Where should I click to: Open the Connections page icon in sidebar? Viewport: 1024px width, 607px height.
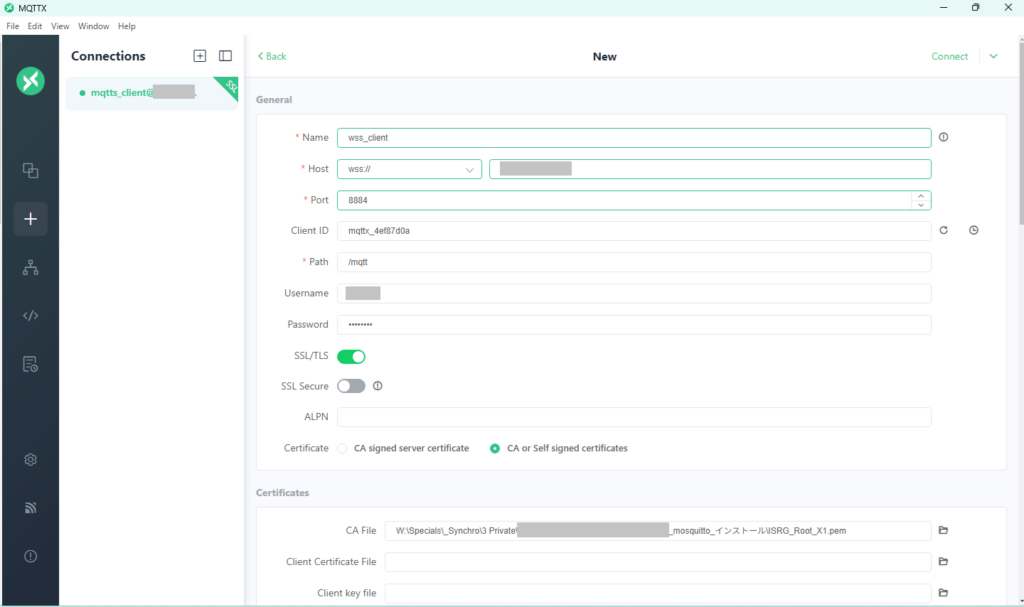point(30,171)
